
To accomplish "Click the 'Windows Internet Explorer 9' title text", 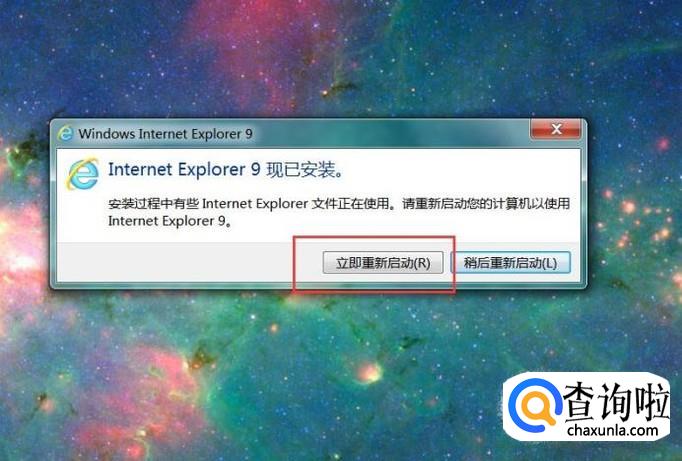I will (x=165, y=134).
